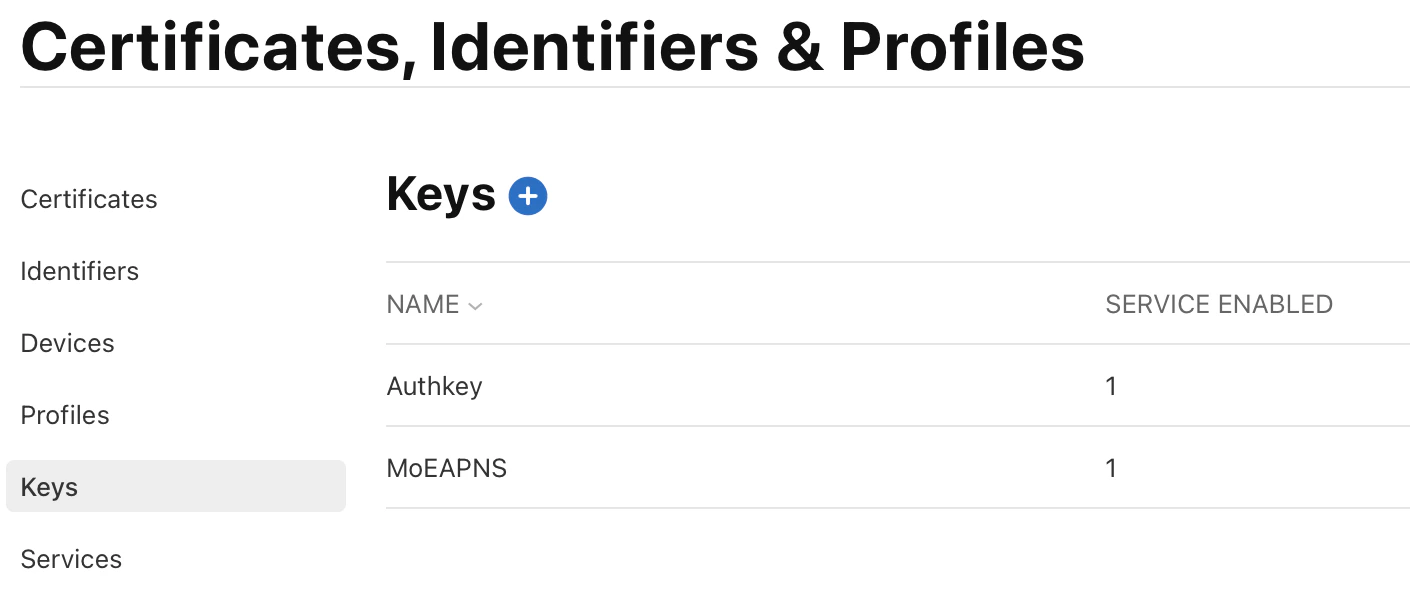Select the MoEAPNS table row
The width and height of the screenshot is (1410, 610).
[700, 468]
